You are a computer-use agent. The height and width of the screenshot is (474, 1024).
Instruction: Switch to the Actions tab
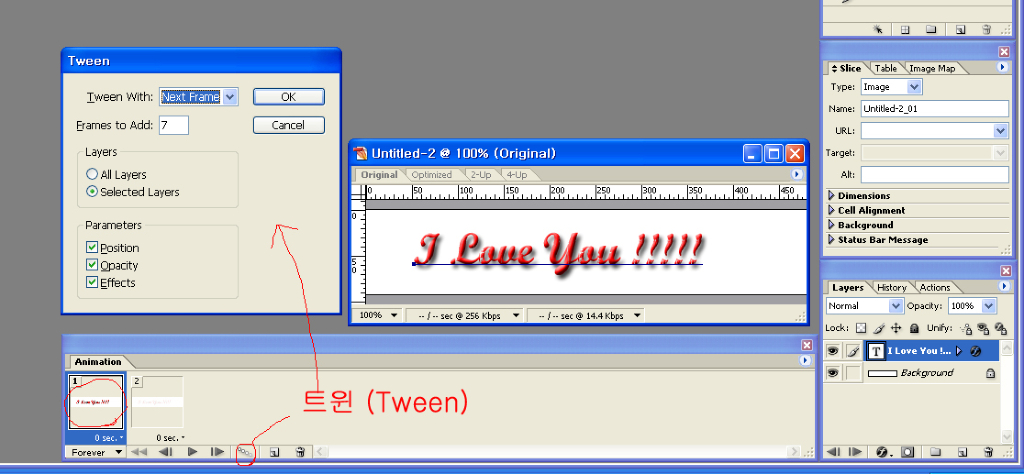point(935,287)
